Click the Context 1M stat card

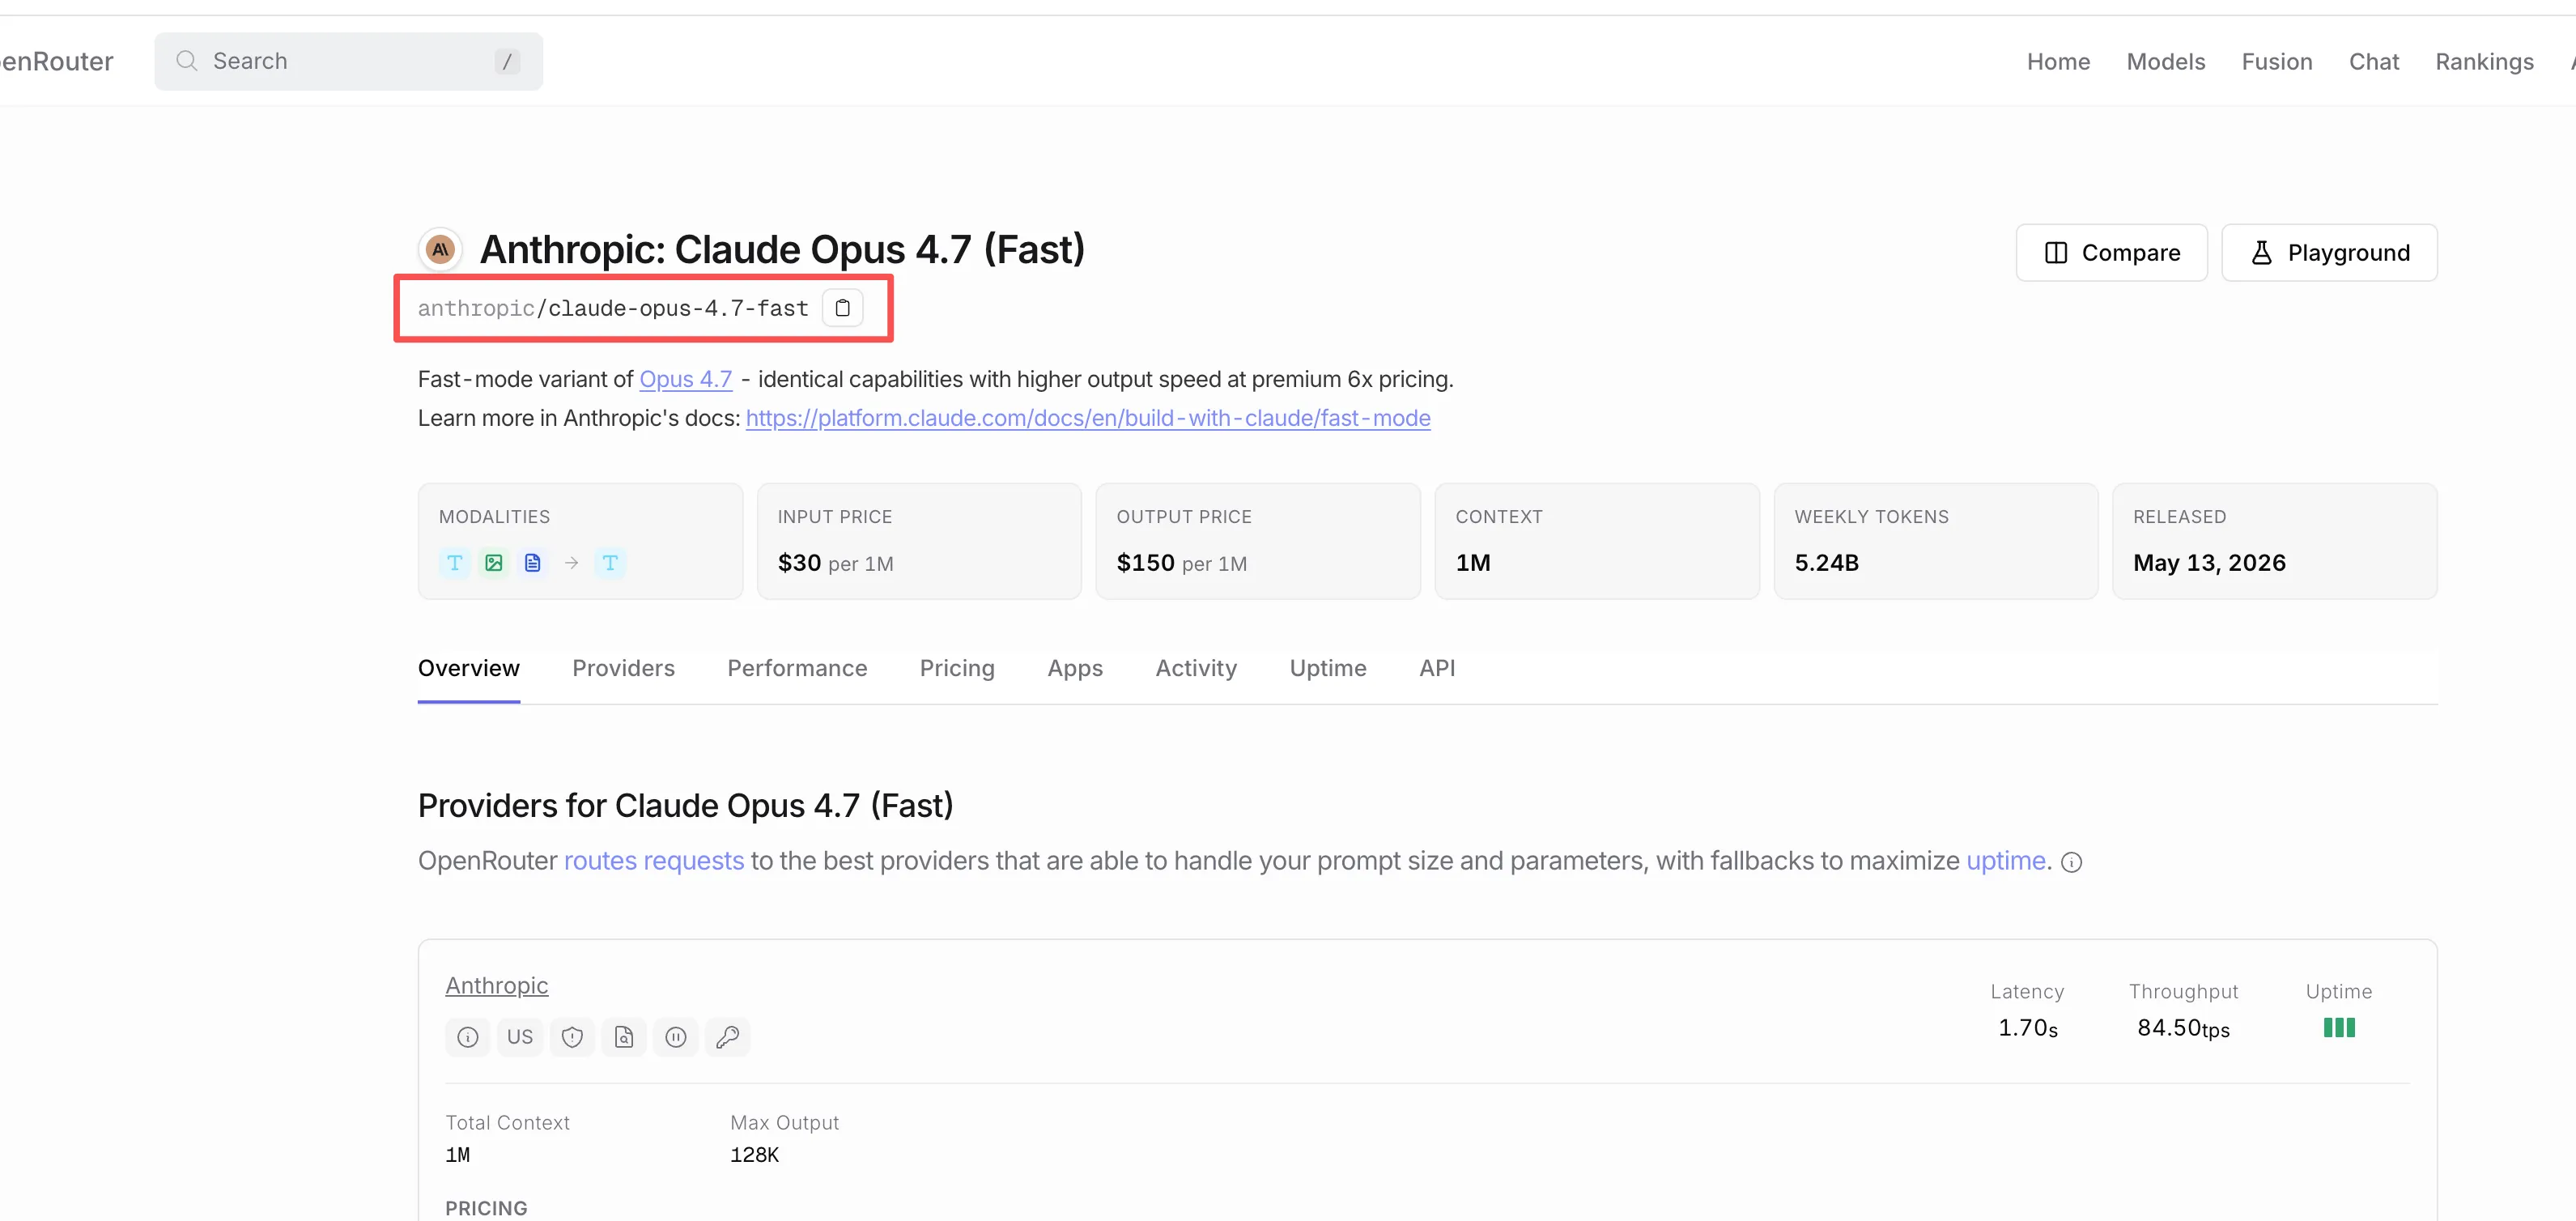[1597, 541]
